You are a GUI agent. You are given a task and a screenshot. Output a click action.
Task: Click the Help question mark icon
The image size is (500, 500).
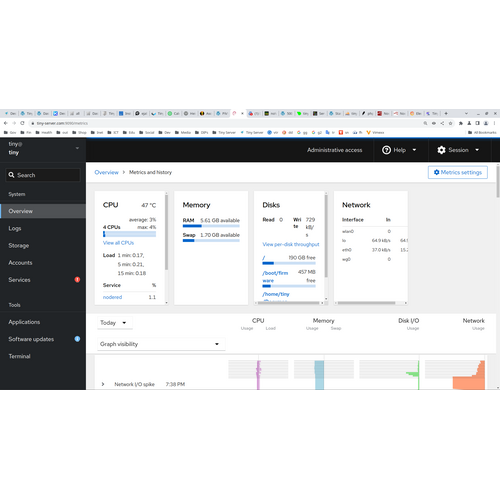[386, 150]
